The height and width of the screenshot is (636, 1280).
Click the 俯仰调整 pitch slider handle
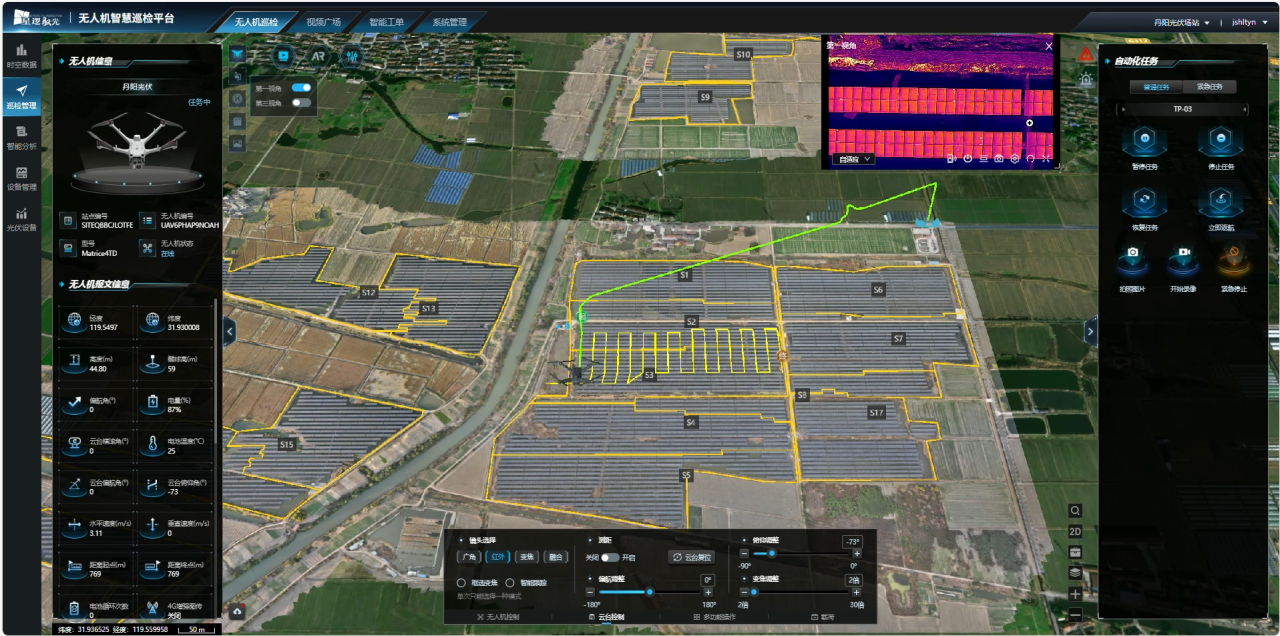coord(772,553)
